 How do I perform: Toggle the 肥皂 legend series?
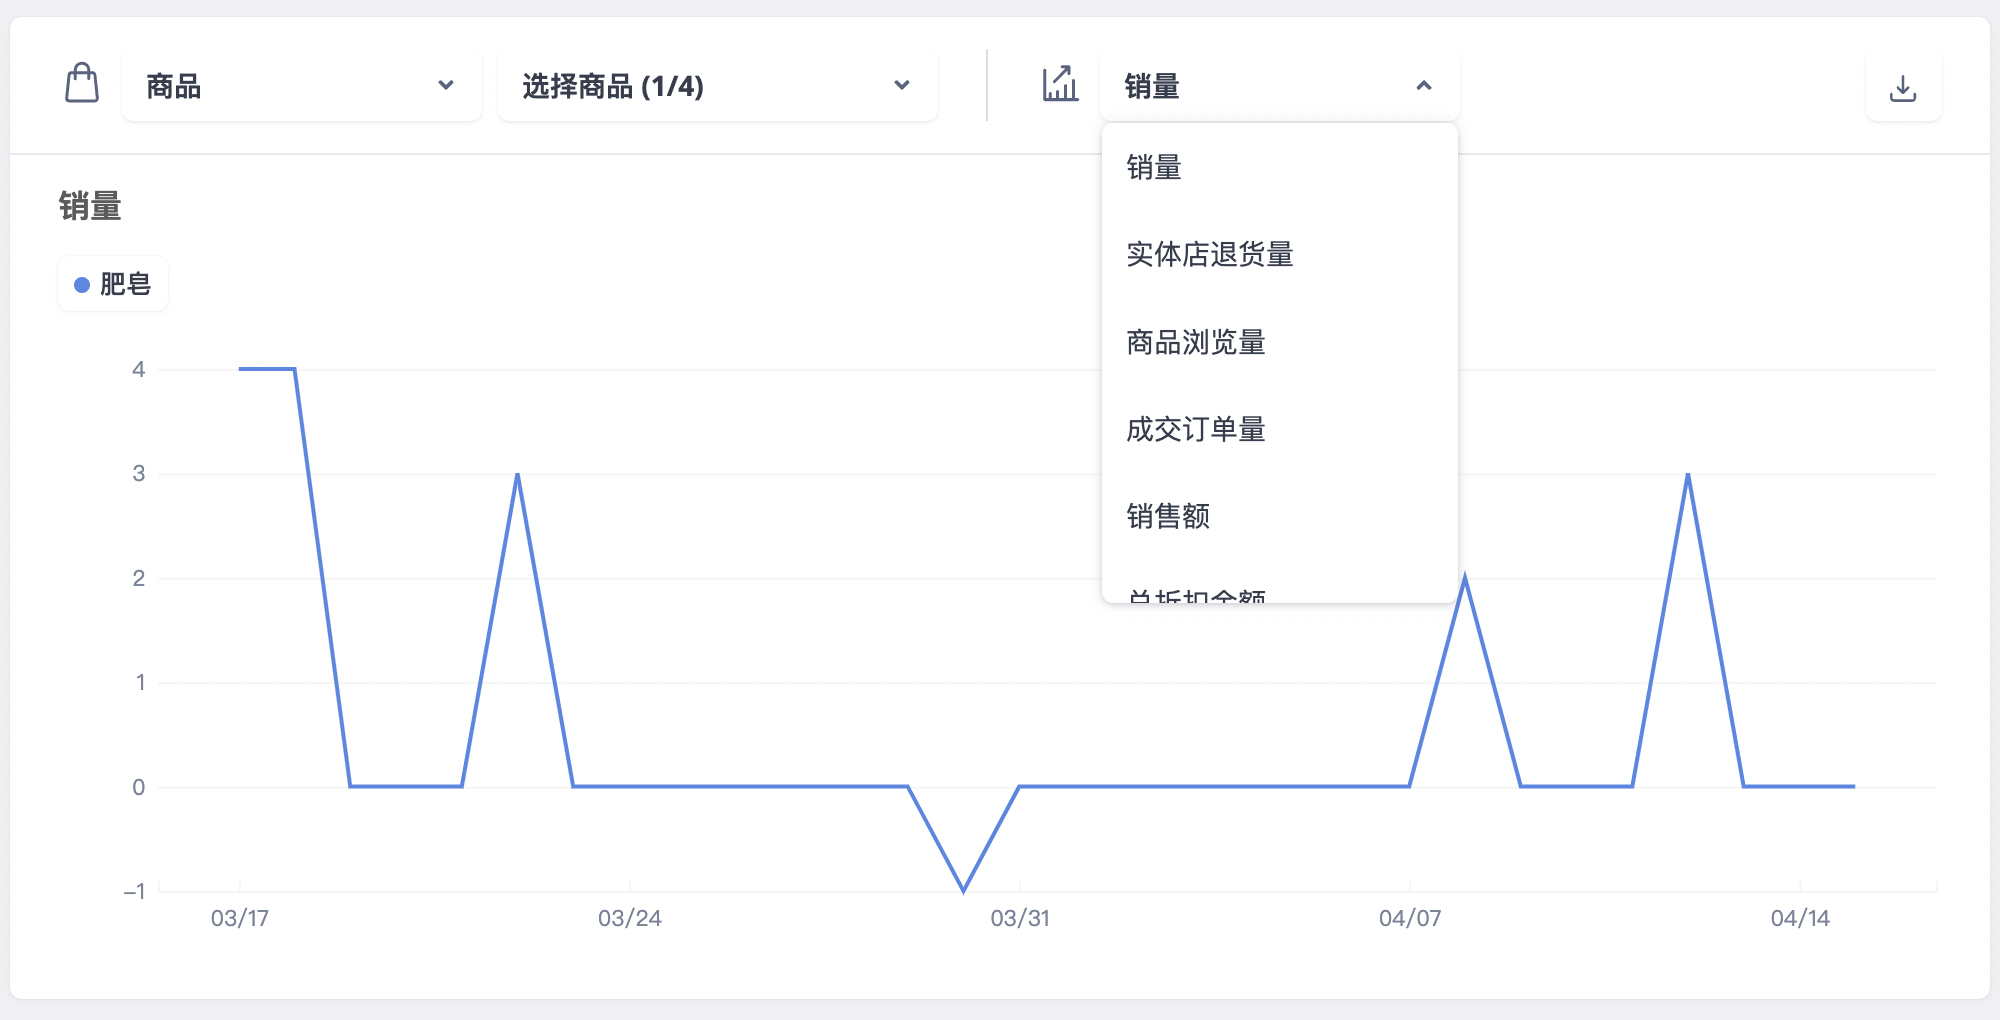[113, 284]
